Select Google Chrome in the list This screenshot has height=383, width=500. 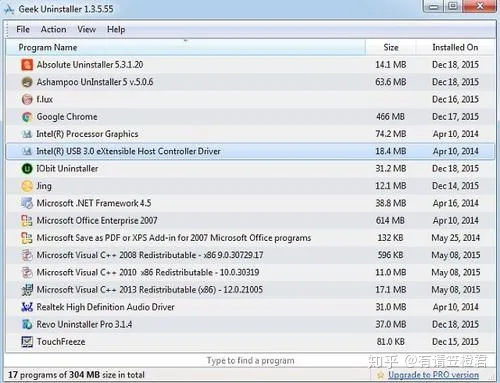point(67,117)
